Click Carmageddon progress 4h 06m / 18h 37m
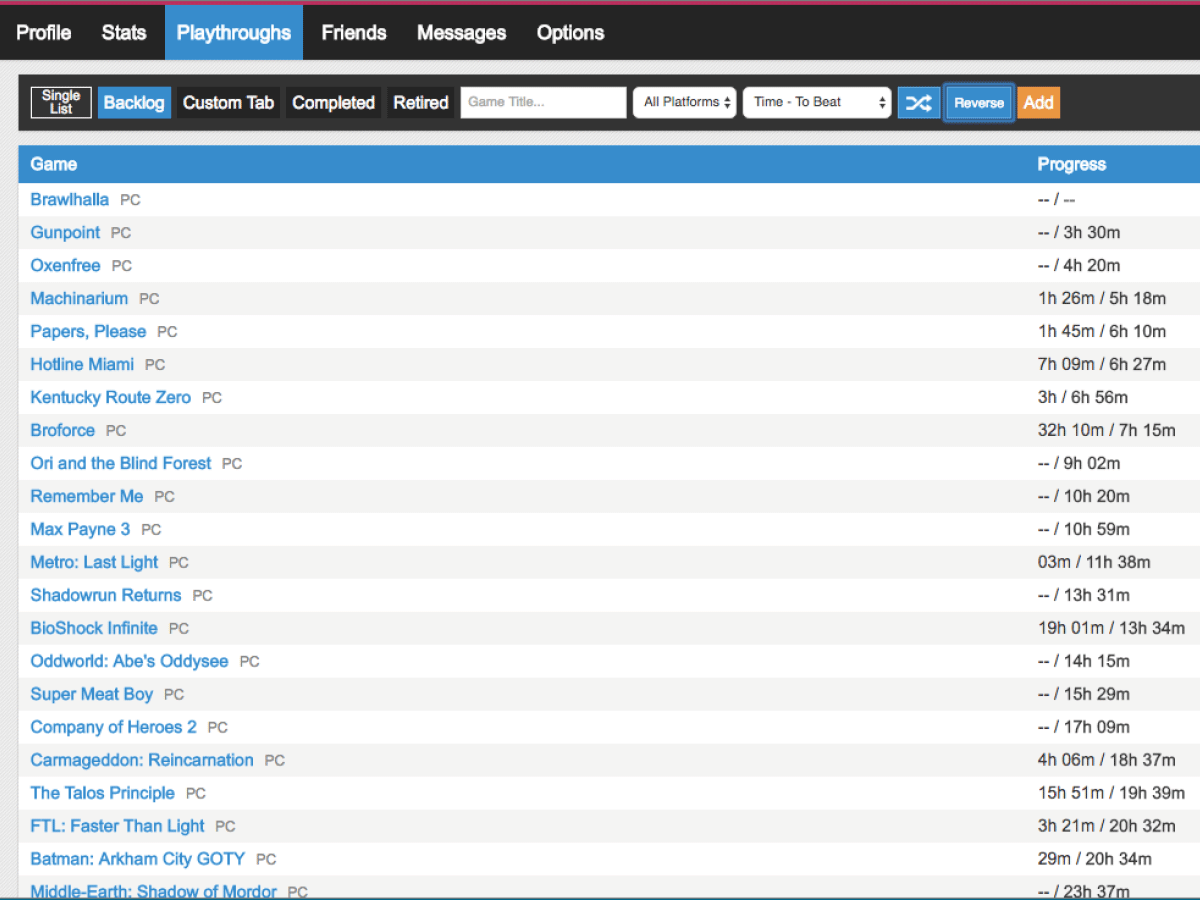 click(x=1107, y=760)
